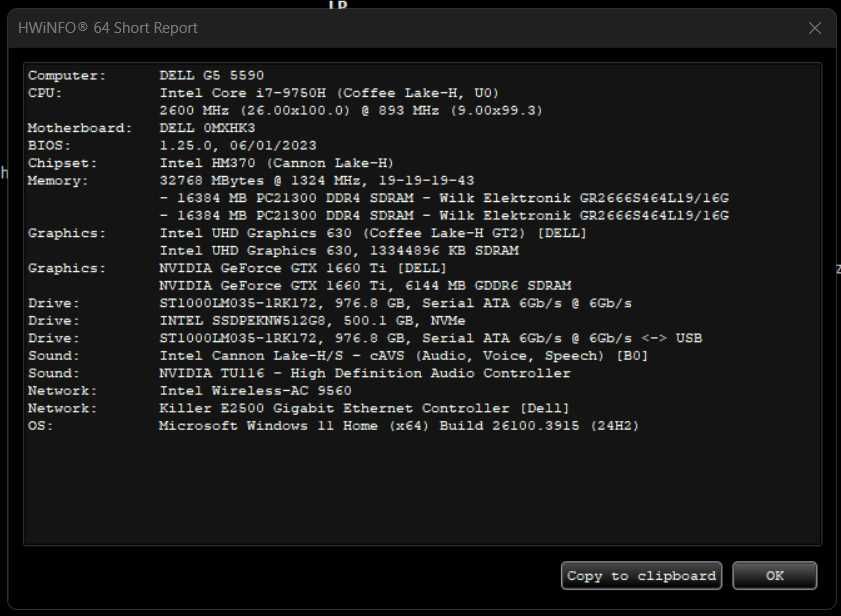The height and width of the screenshot is (616, 841).
Task: Select the Intel Cannon Lake-H/S cAVS sound line
Action: click(x=403, y=356)
